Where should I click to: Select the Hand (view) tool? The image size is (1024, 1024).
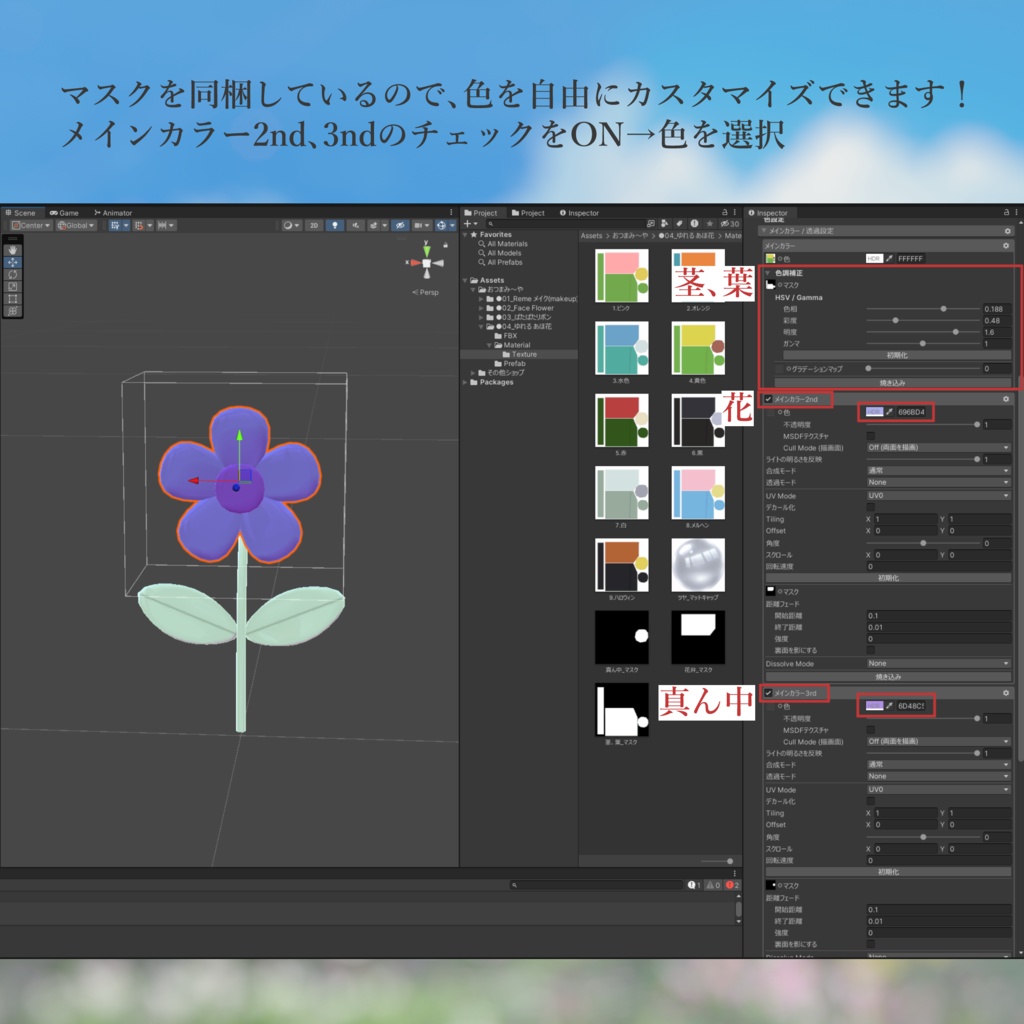pos(12,250)
